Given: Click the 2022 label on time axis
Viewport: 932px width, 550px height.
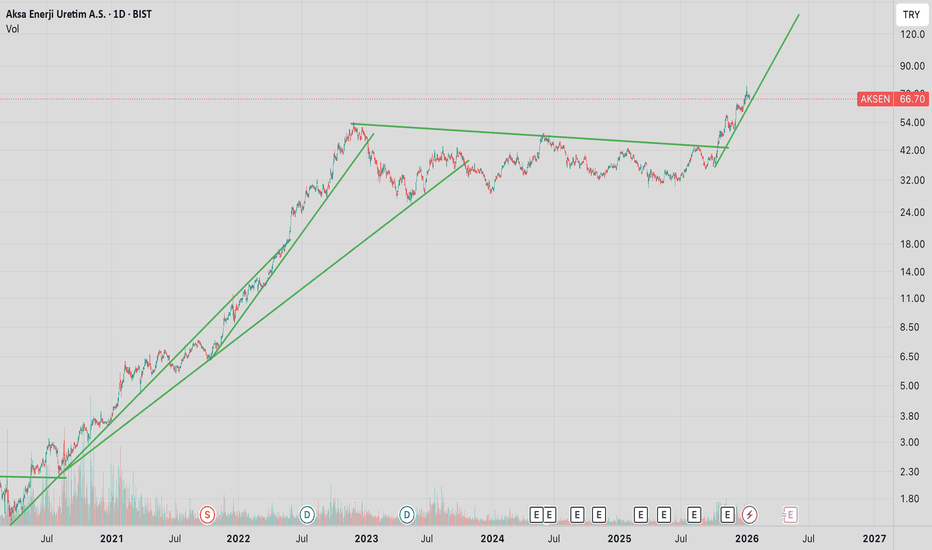Looking at the screenshot, I should pos(238,539).
